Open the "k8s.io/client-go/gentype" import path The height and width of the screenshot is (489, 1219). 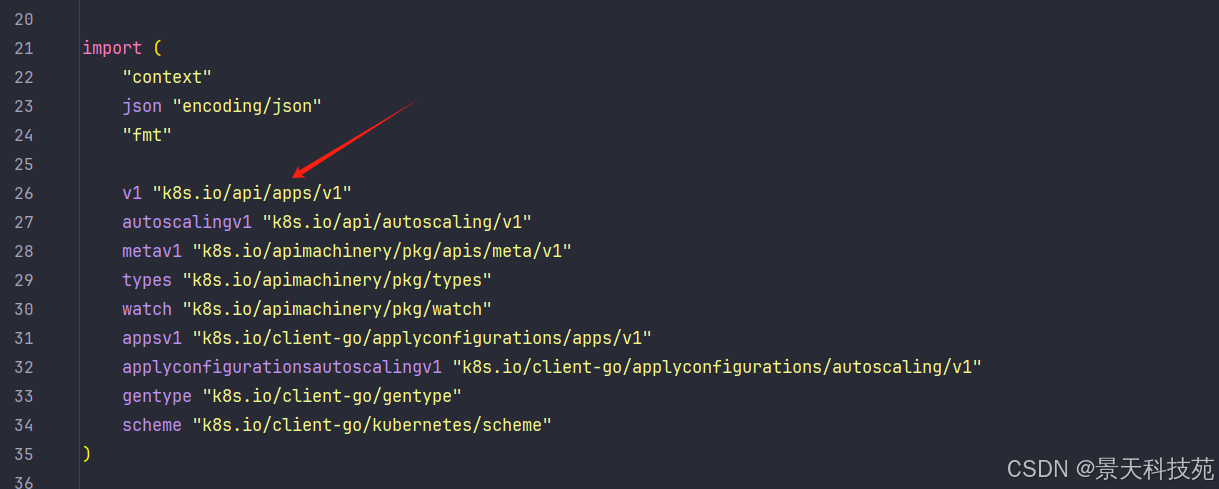[x=332, y=396]
